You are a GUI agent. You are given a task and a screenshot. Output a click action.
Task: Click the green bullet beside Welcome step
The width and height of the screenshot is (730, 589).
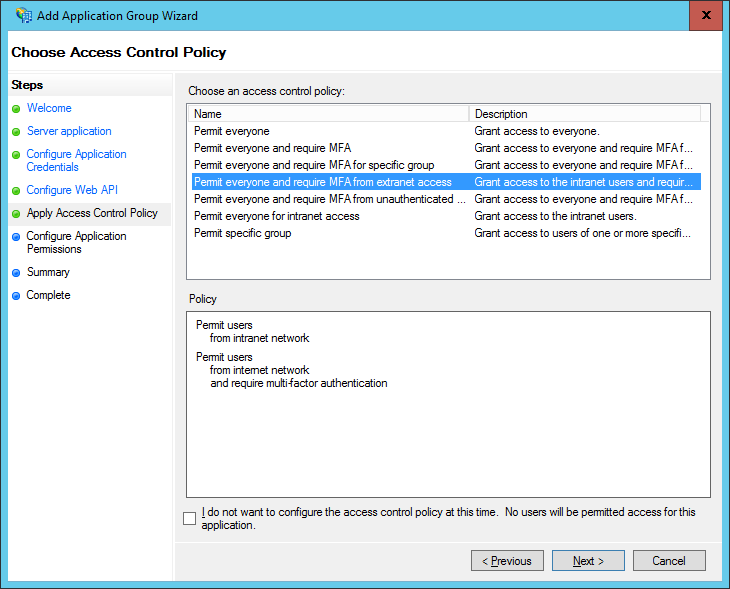(x=16, y=109)
